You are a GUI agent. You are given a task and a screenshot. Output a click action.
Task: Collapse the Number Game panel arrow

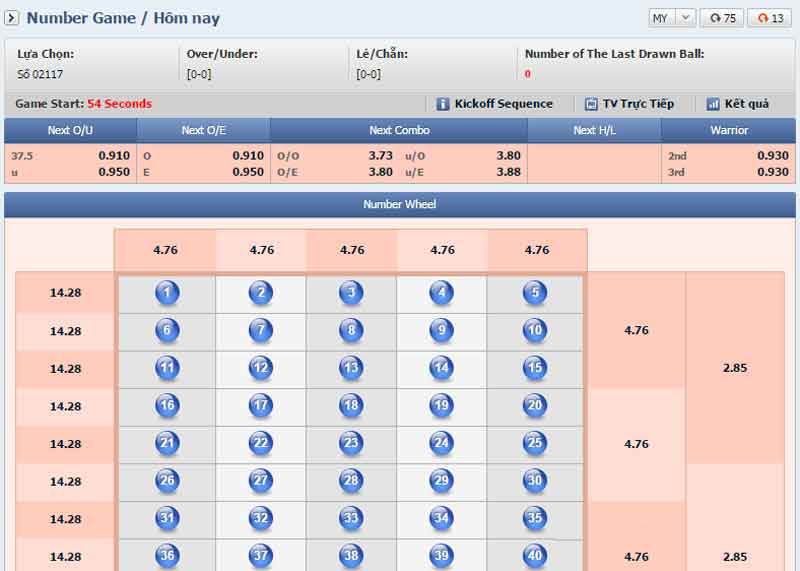click(x=13, y=18)
